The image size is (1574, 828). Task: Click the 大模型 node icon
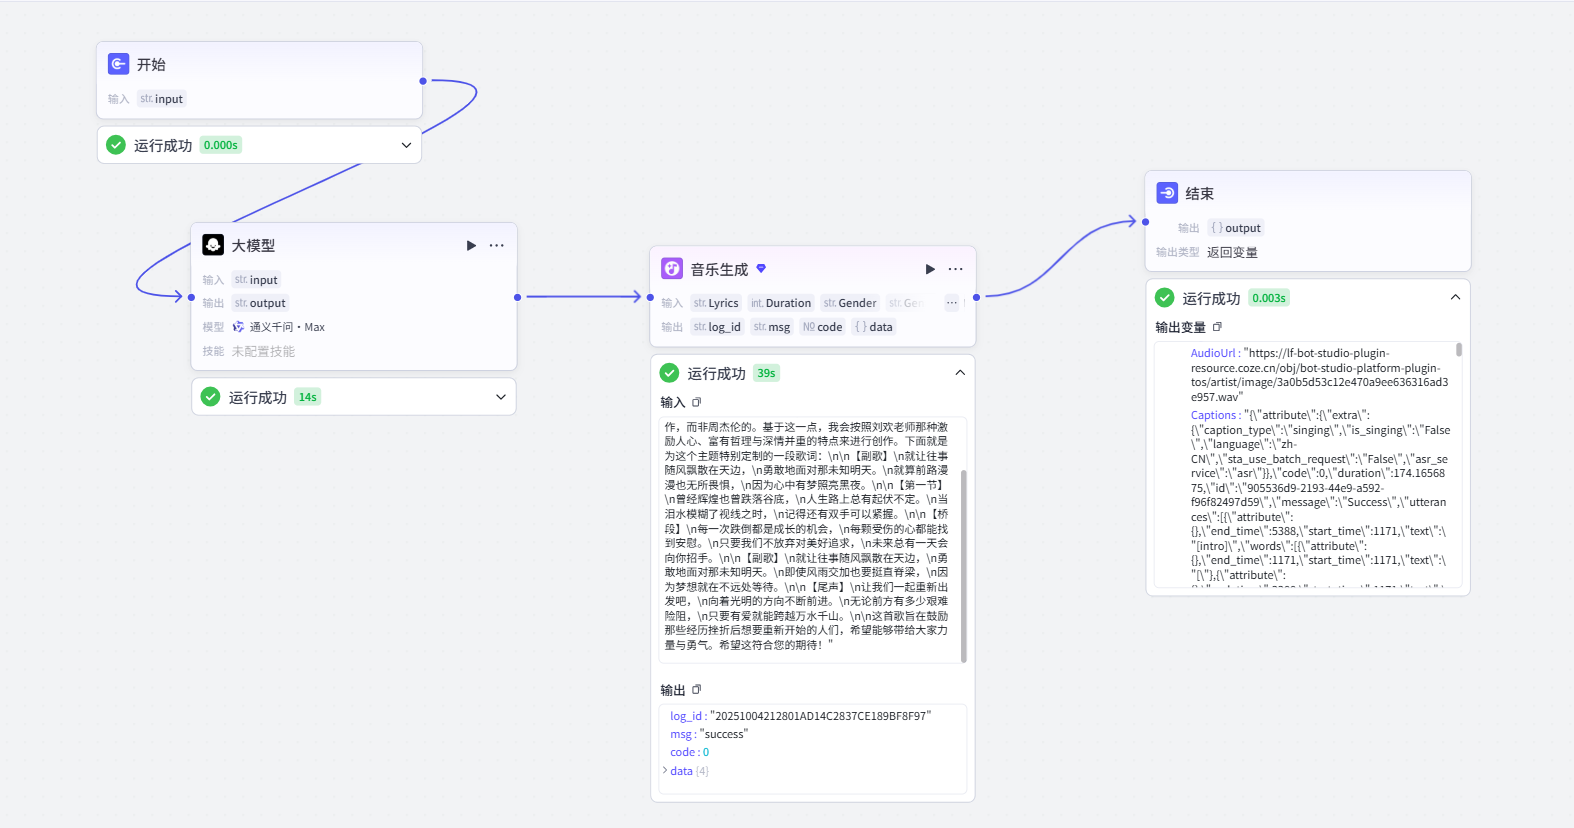point(213,245)
